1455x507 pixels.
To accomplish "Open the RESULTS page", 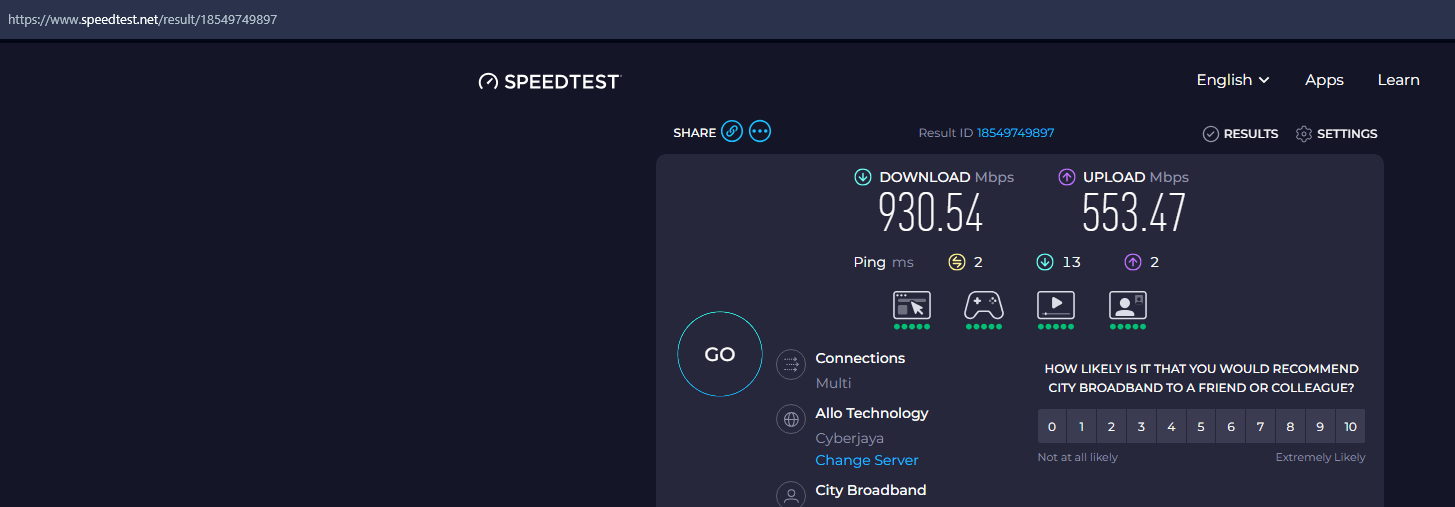I will [1240, 133].
